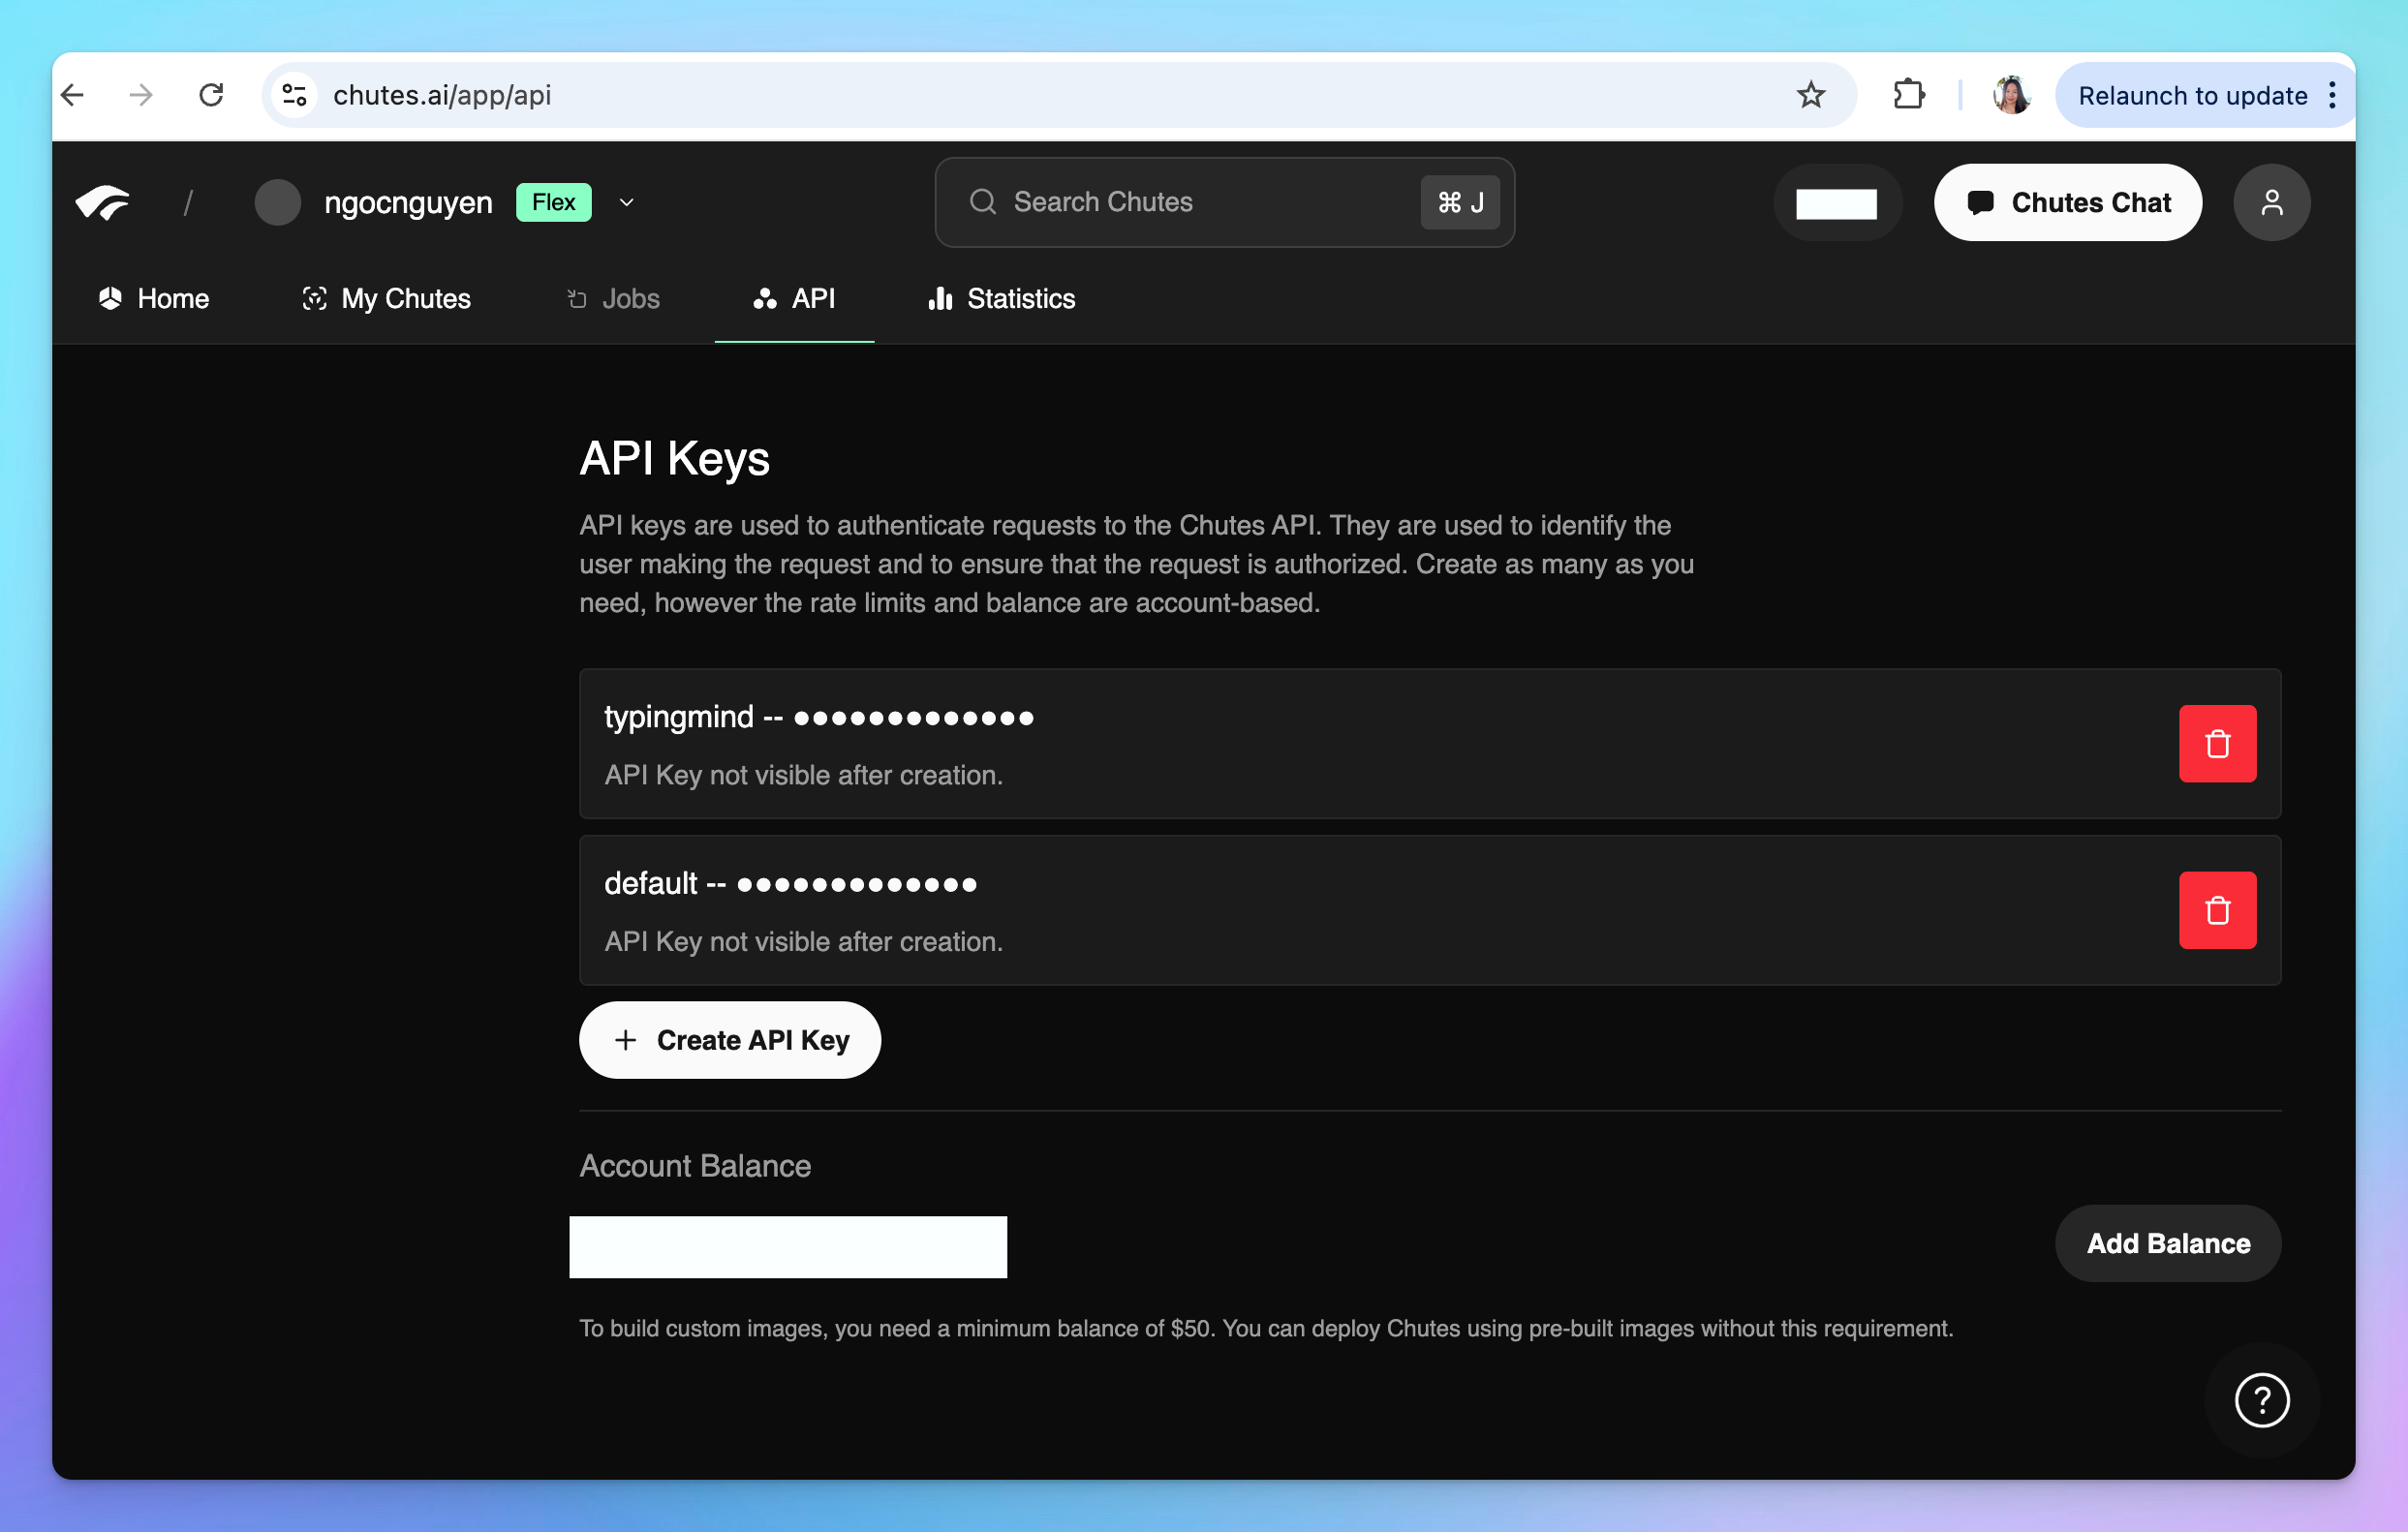Go to the Home tab
This screenshot has width=2408, height=1532.
[x=154, y=299]
